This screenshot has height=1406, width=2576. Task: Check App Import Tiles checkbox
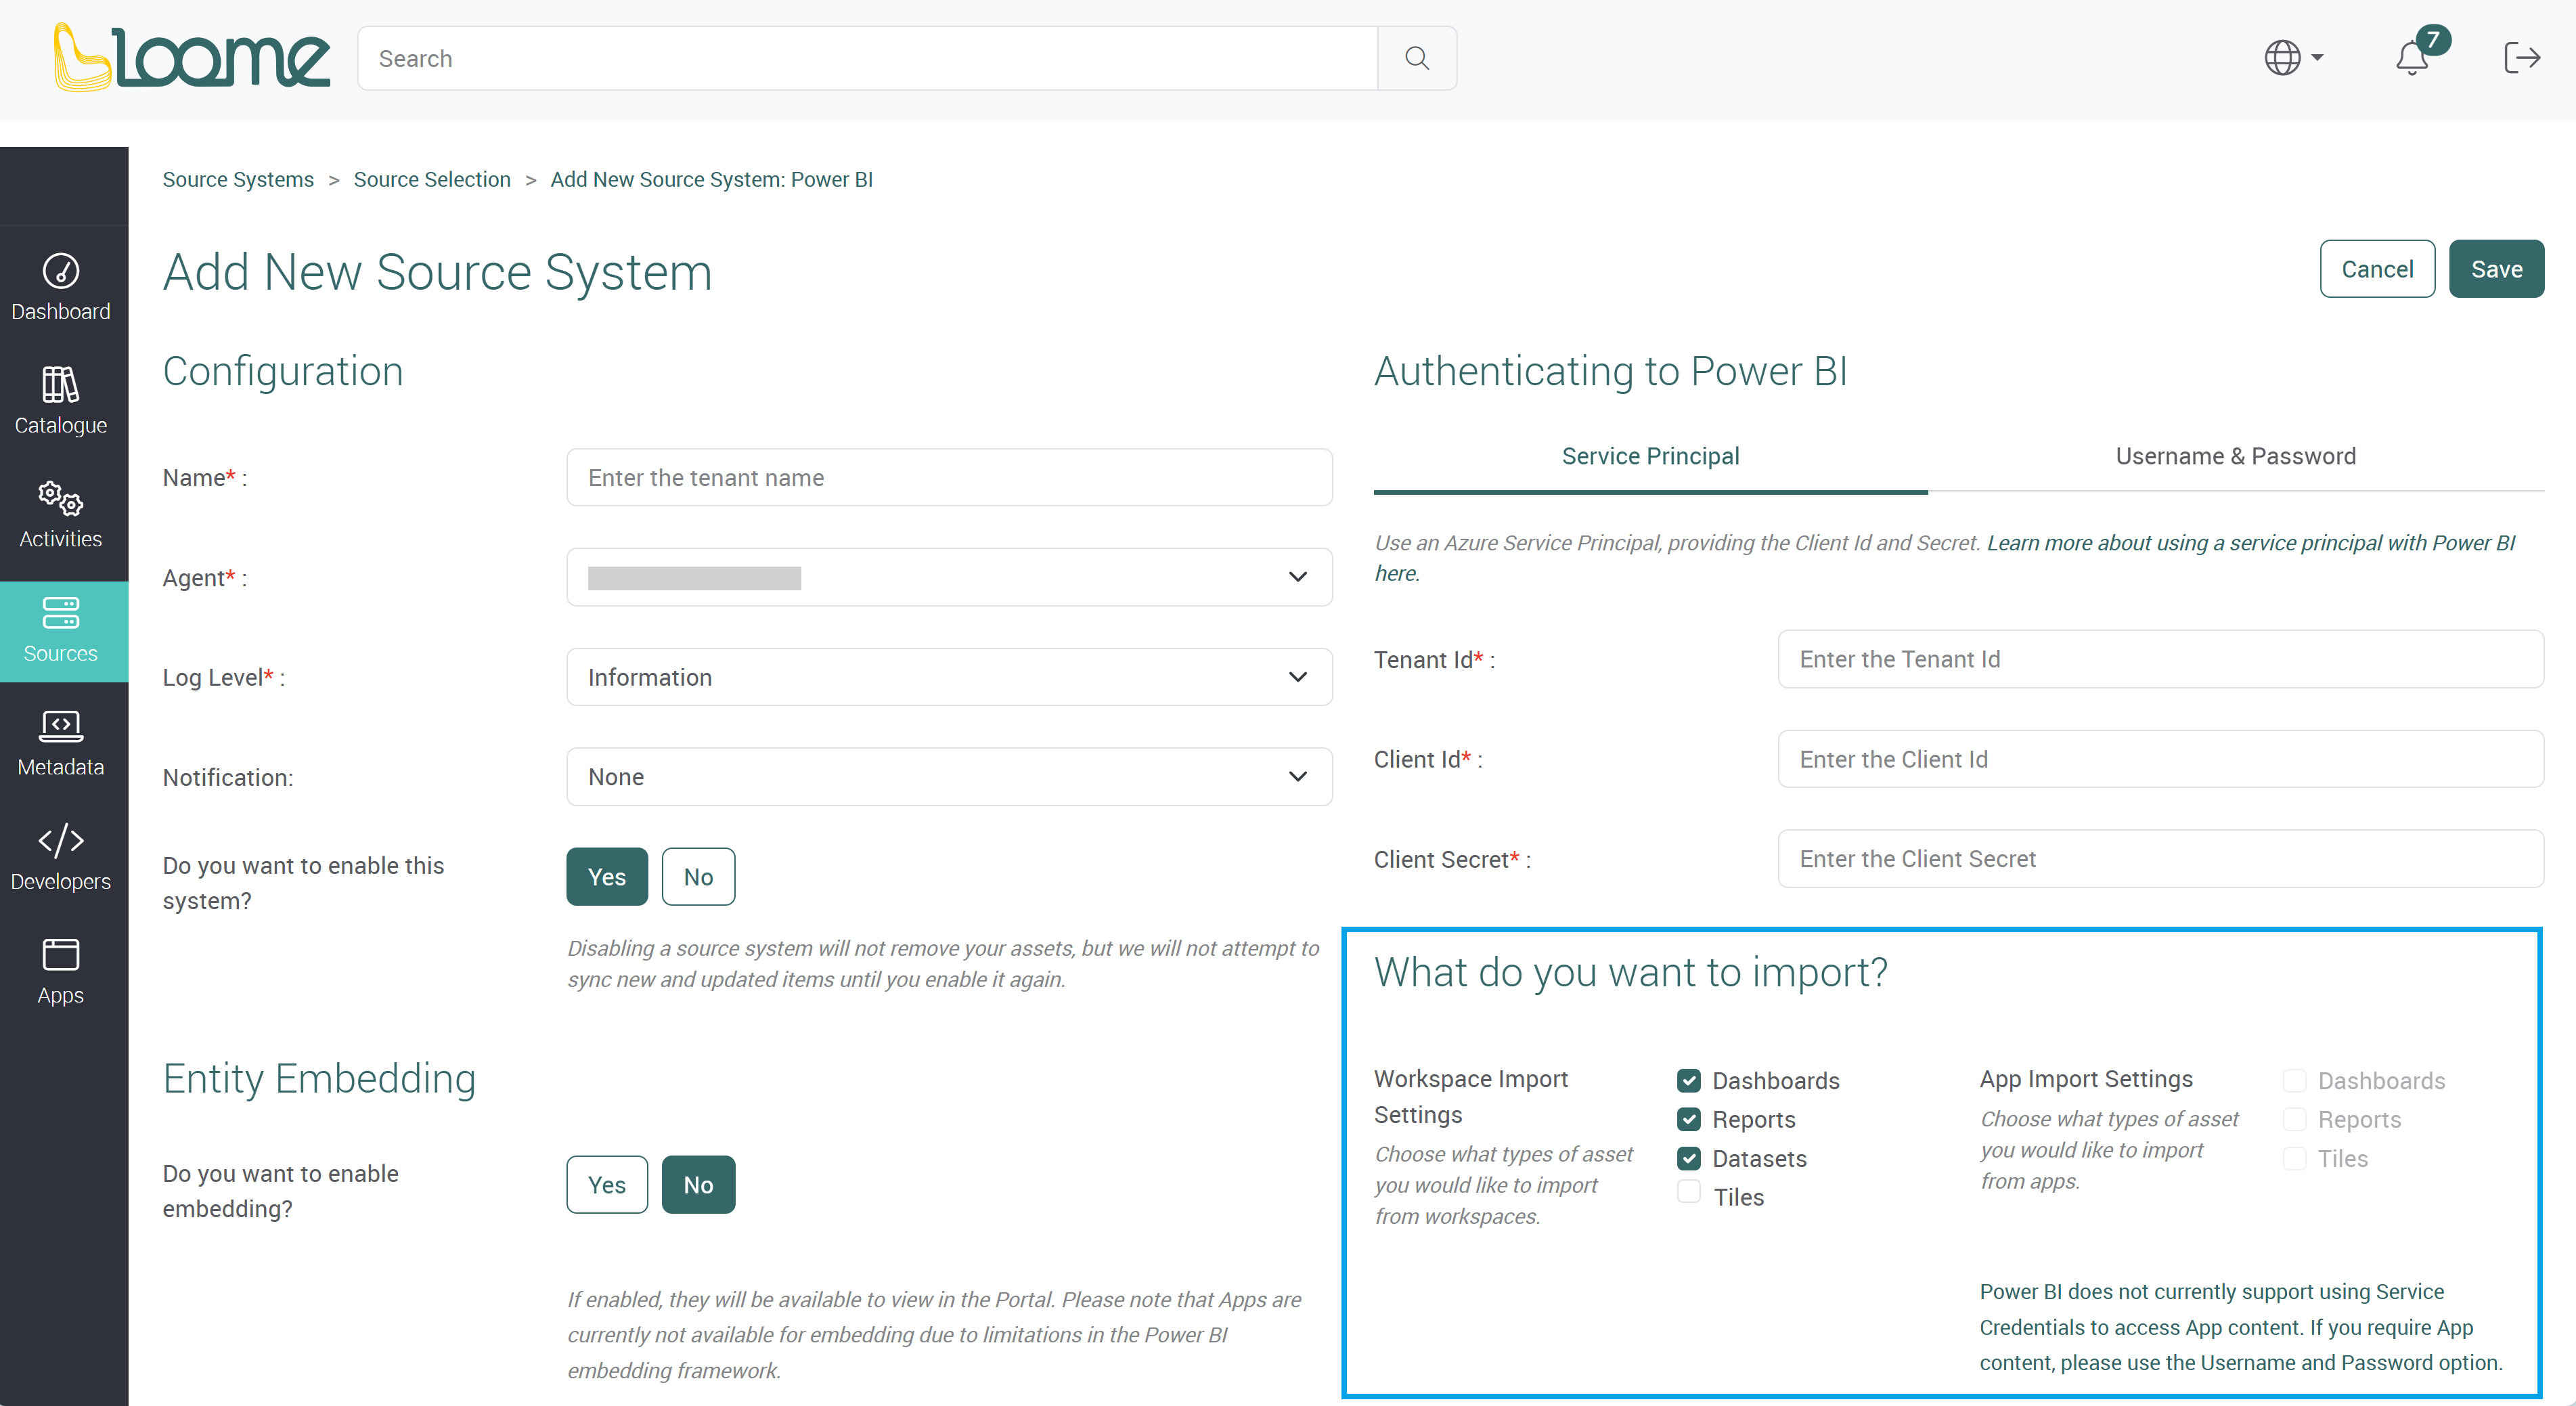2294,1158
